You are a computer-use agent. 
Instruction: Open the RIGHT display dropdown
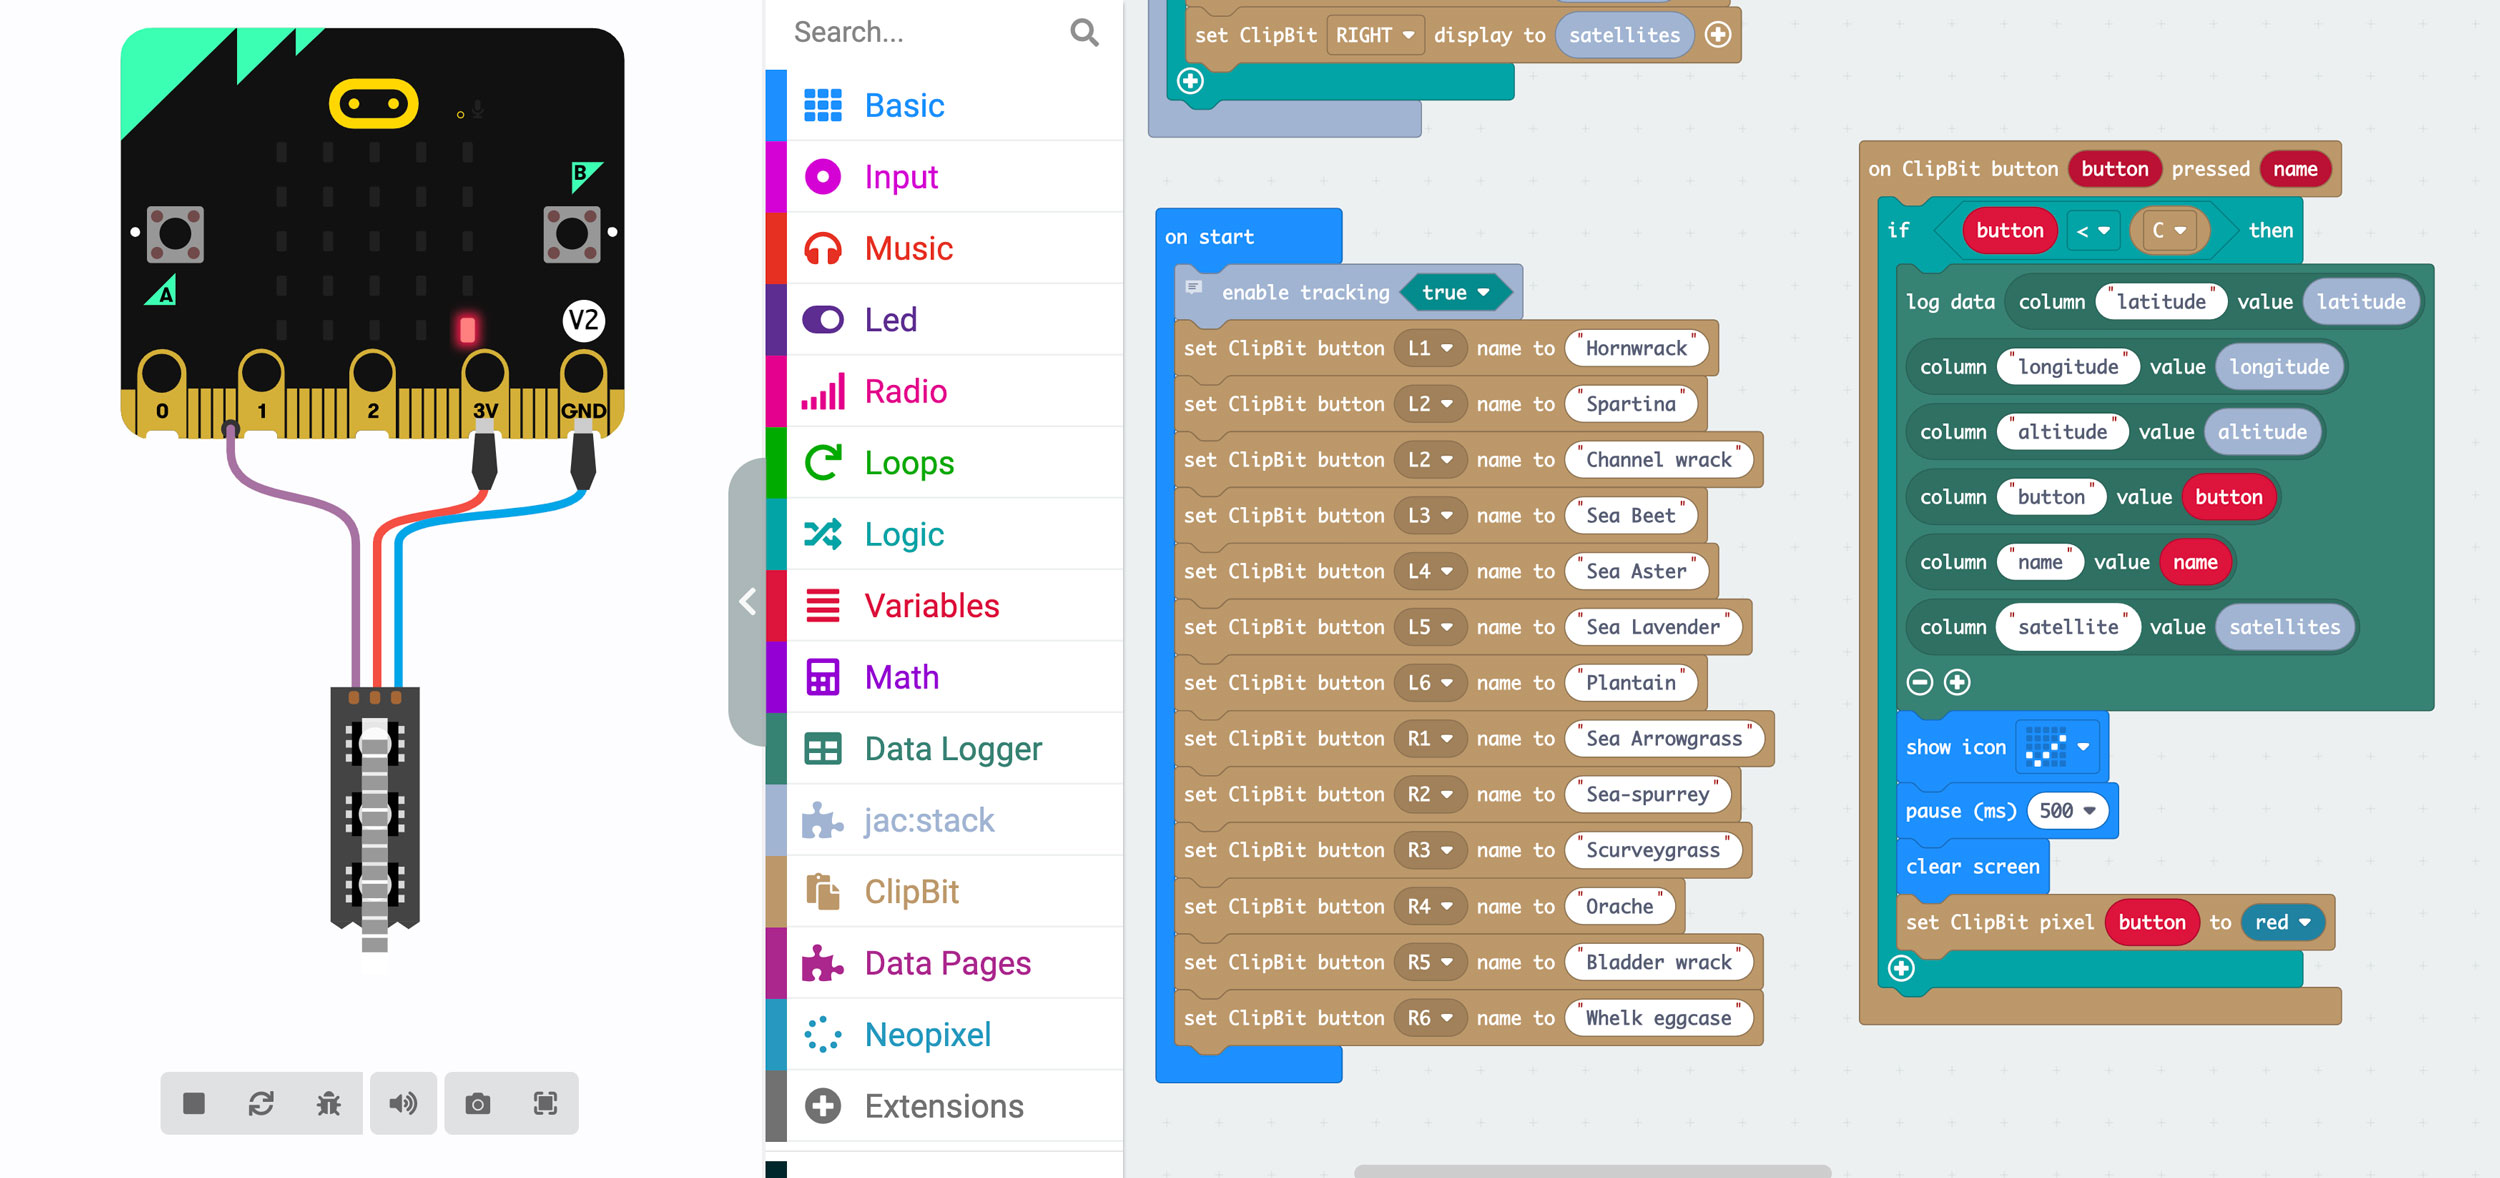tap(1375, 35)
